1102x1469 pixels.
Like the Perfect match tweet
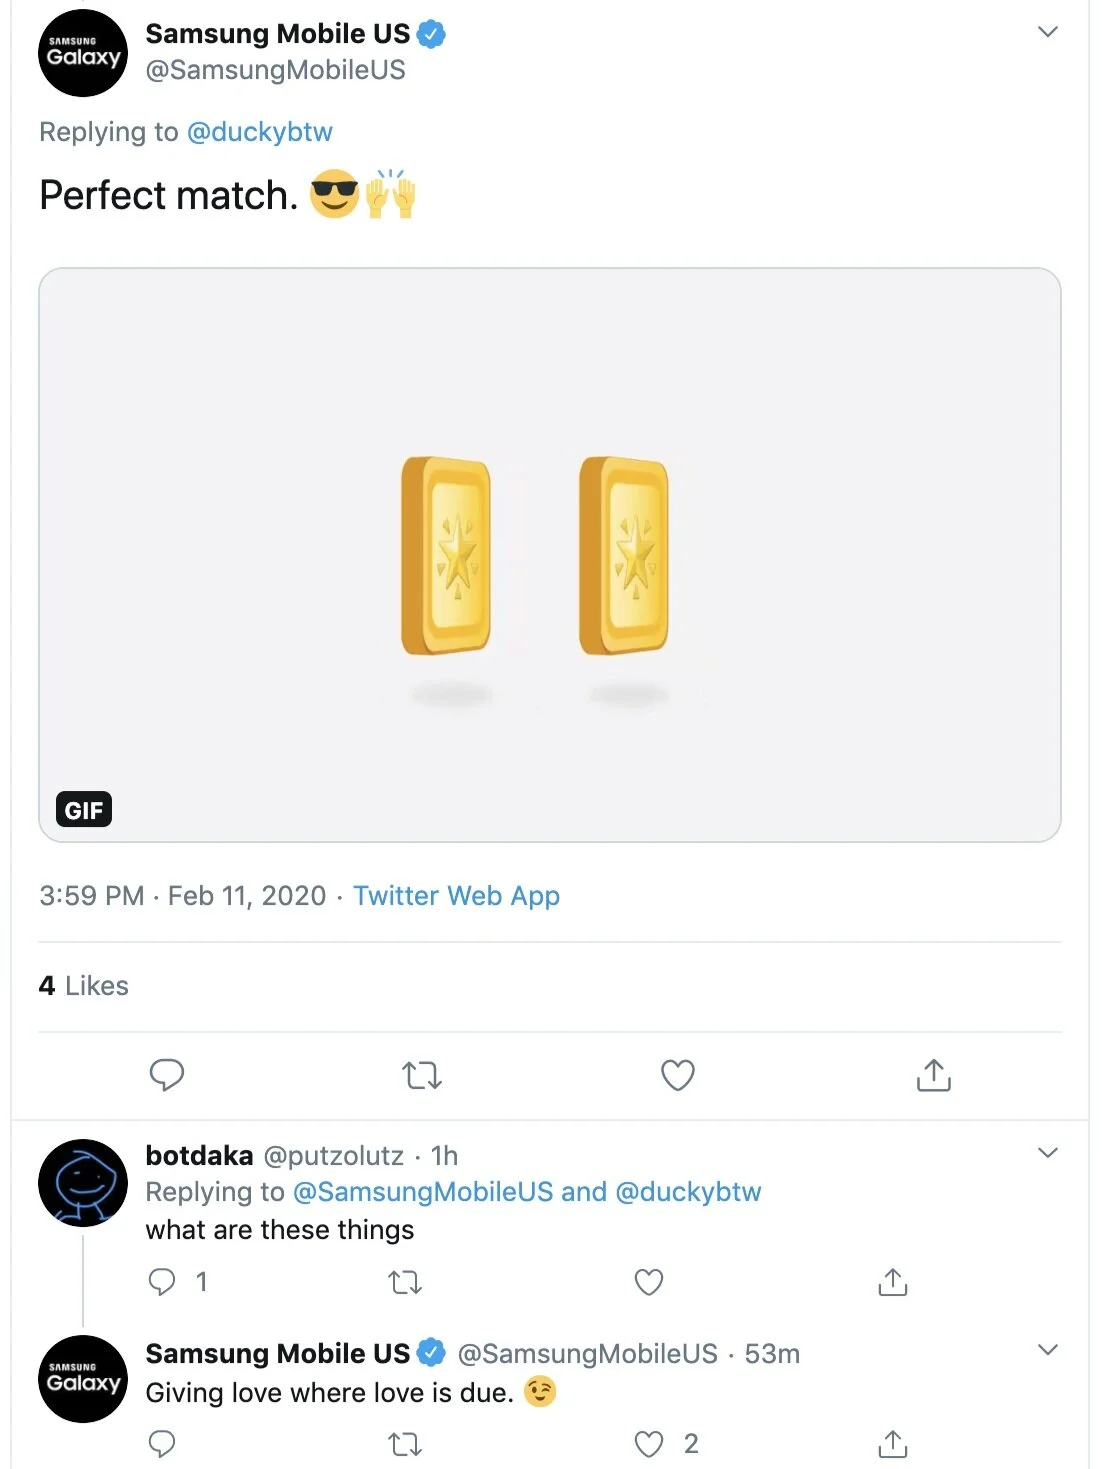pos(677,1075)
